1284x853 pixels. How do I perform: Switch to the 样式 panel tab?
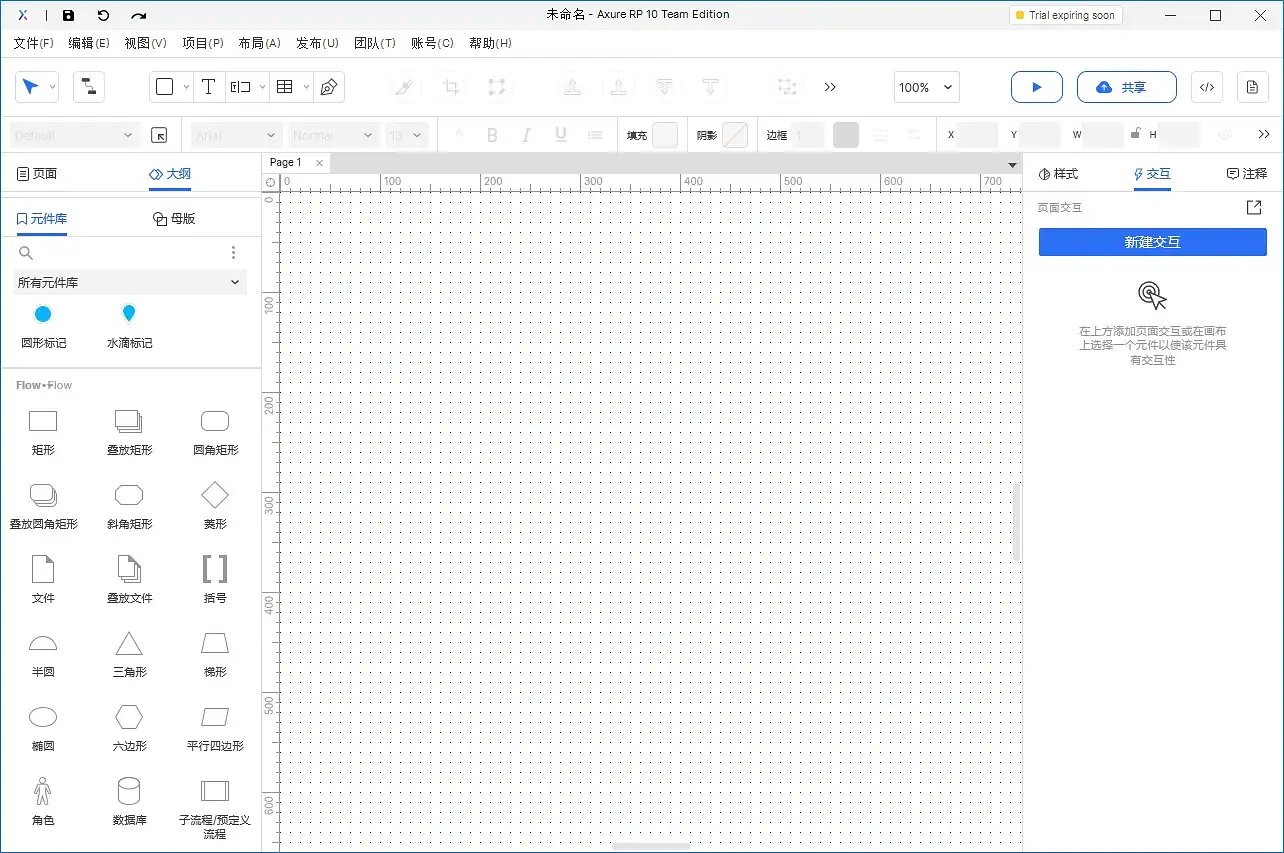coord(1058,173)
